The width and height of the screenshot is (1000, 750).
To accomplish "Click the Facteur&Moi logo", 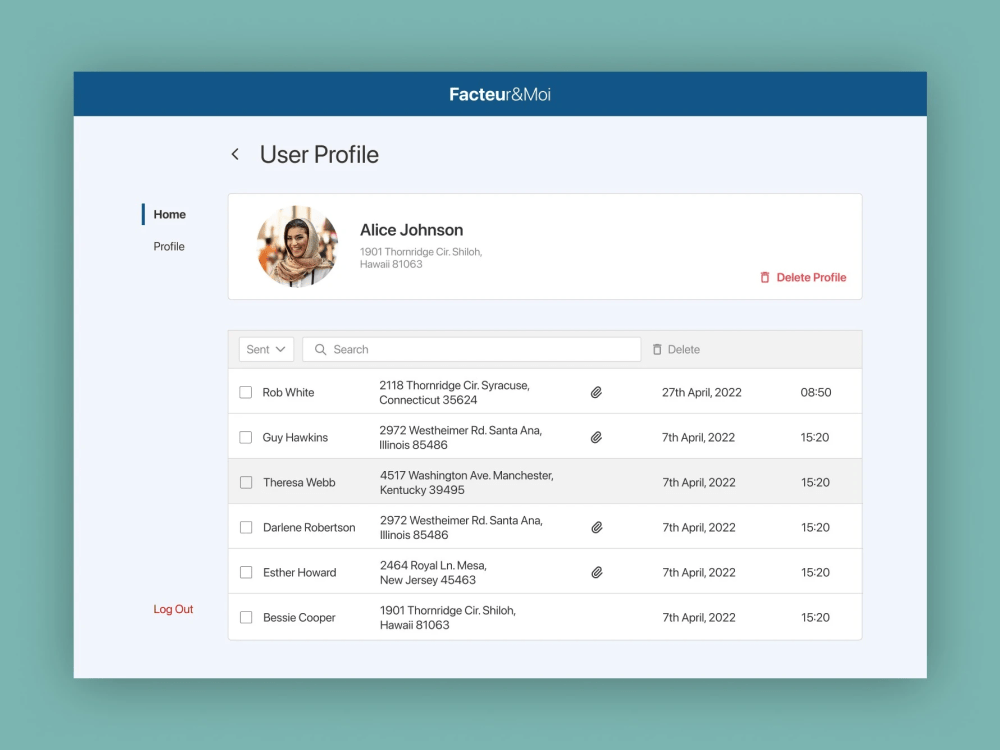I will [x=500, y=94].
